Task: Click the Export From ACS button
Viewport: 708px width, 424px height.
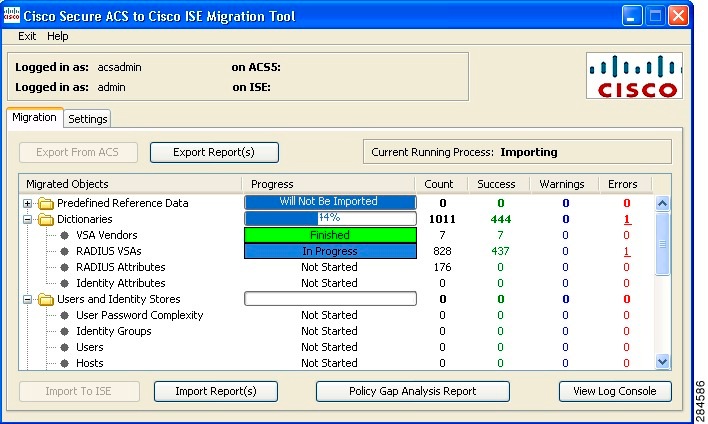Action: tap(78, 152)
